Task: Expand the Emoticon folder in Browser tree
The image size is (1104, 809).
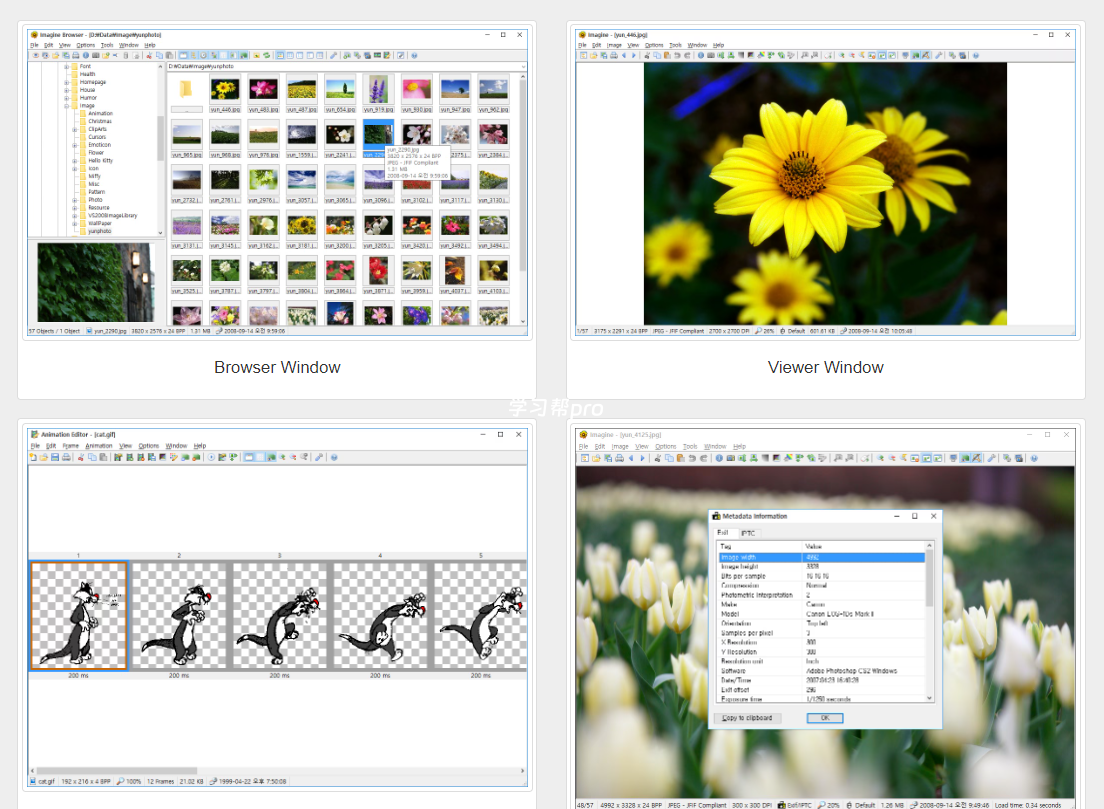Action: pyautogui.click(x=75, y=145)
